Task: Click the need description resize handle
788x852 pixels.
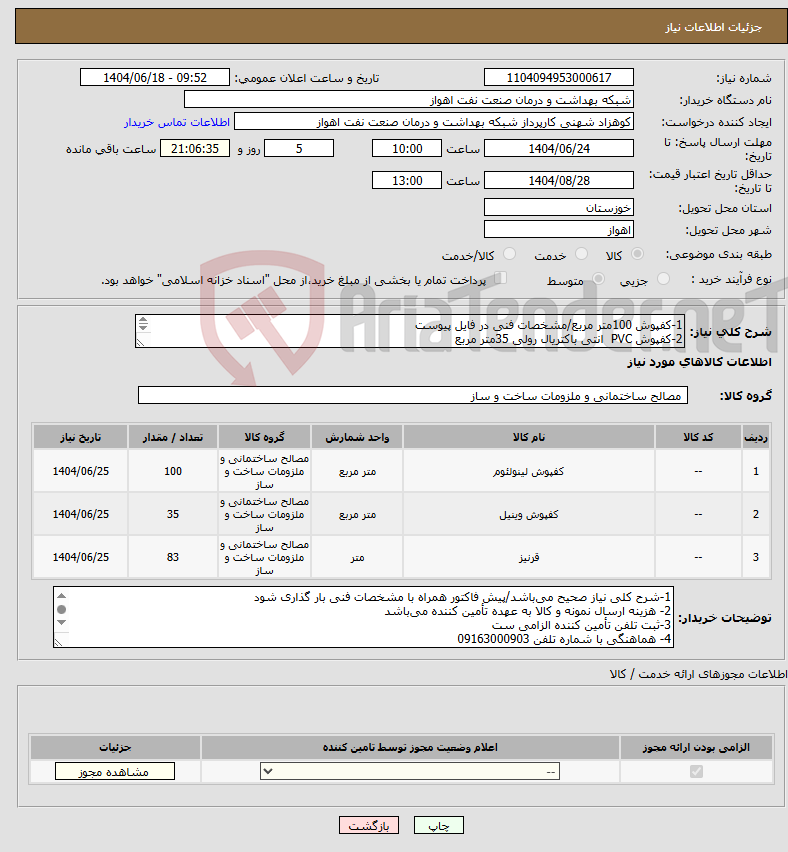Action: (141, 342)
